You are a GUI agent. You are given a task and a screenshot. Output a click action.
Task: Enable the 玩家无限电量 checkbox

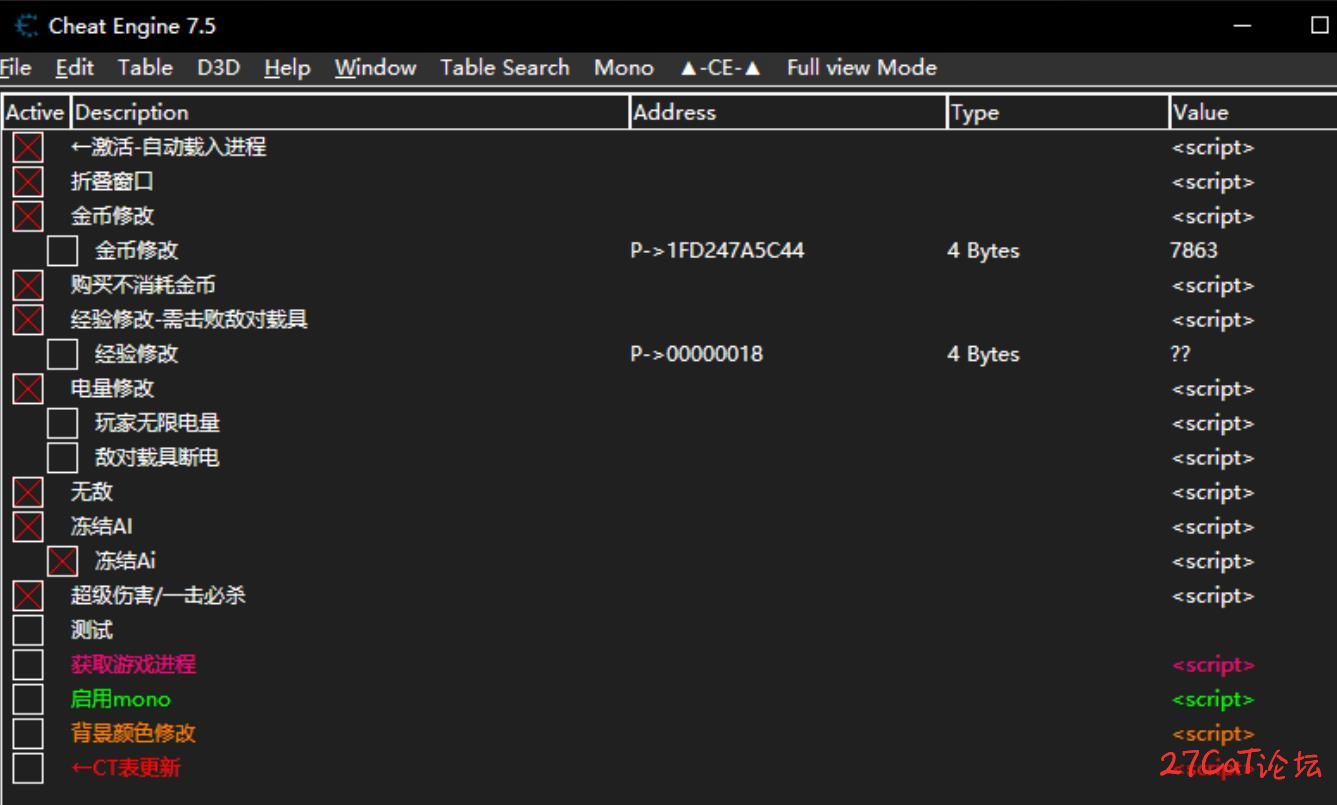click(62, 423)
